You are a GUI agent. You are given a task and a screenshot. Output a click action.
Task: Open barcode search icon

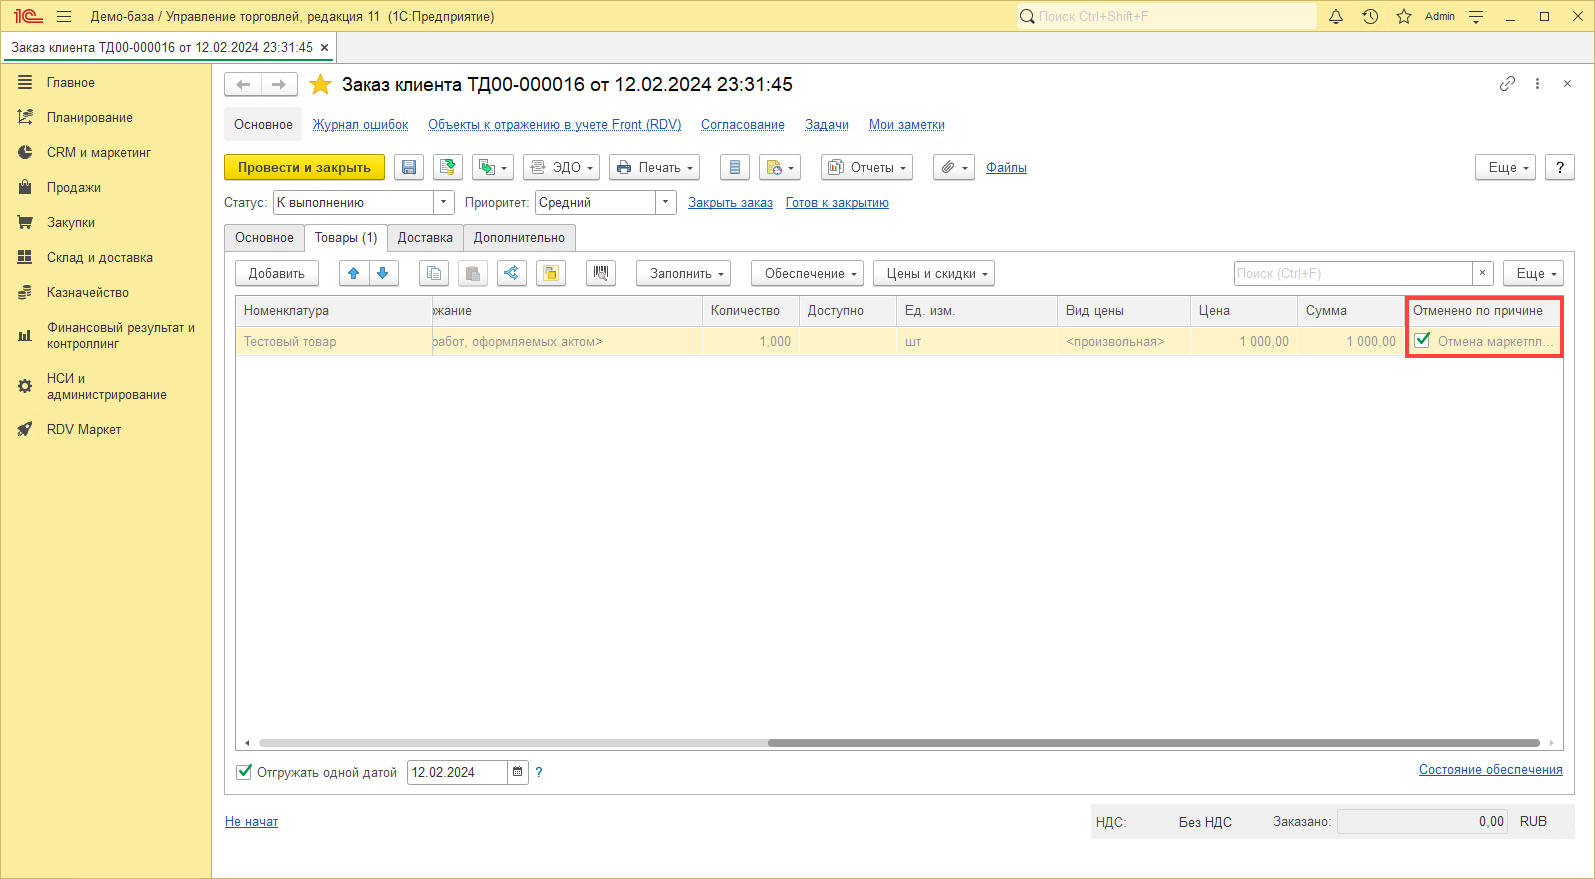pos(601,274)
